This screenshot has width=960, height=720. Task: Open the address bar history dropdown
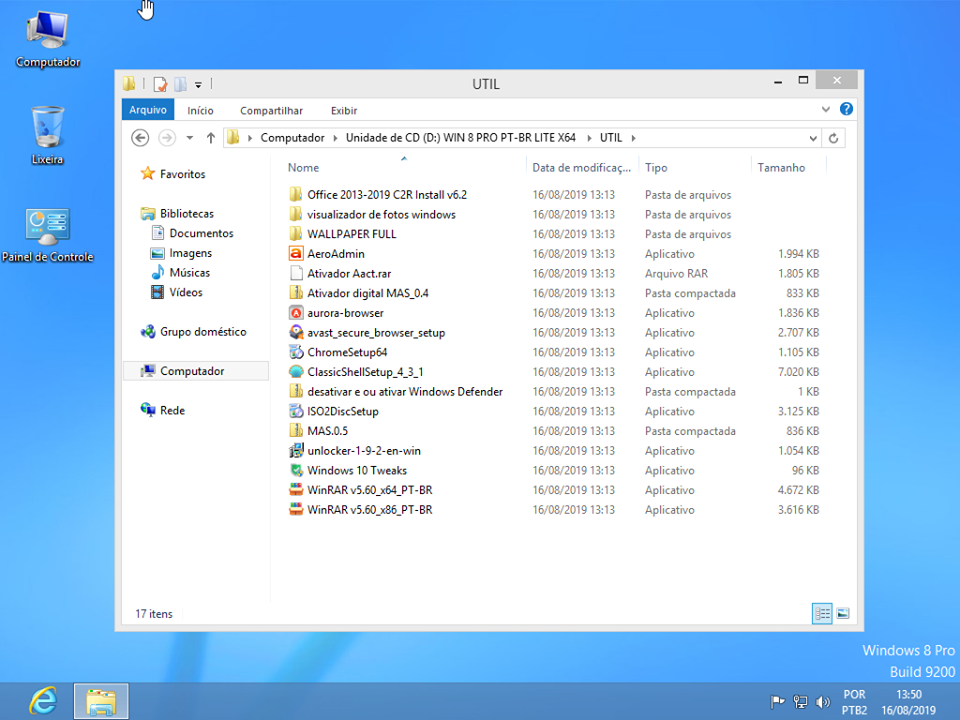[x=813, y=138]
